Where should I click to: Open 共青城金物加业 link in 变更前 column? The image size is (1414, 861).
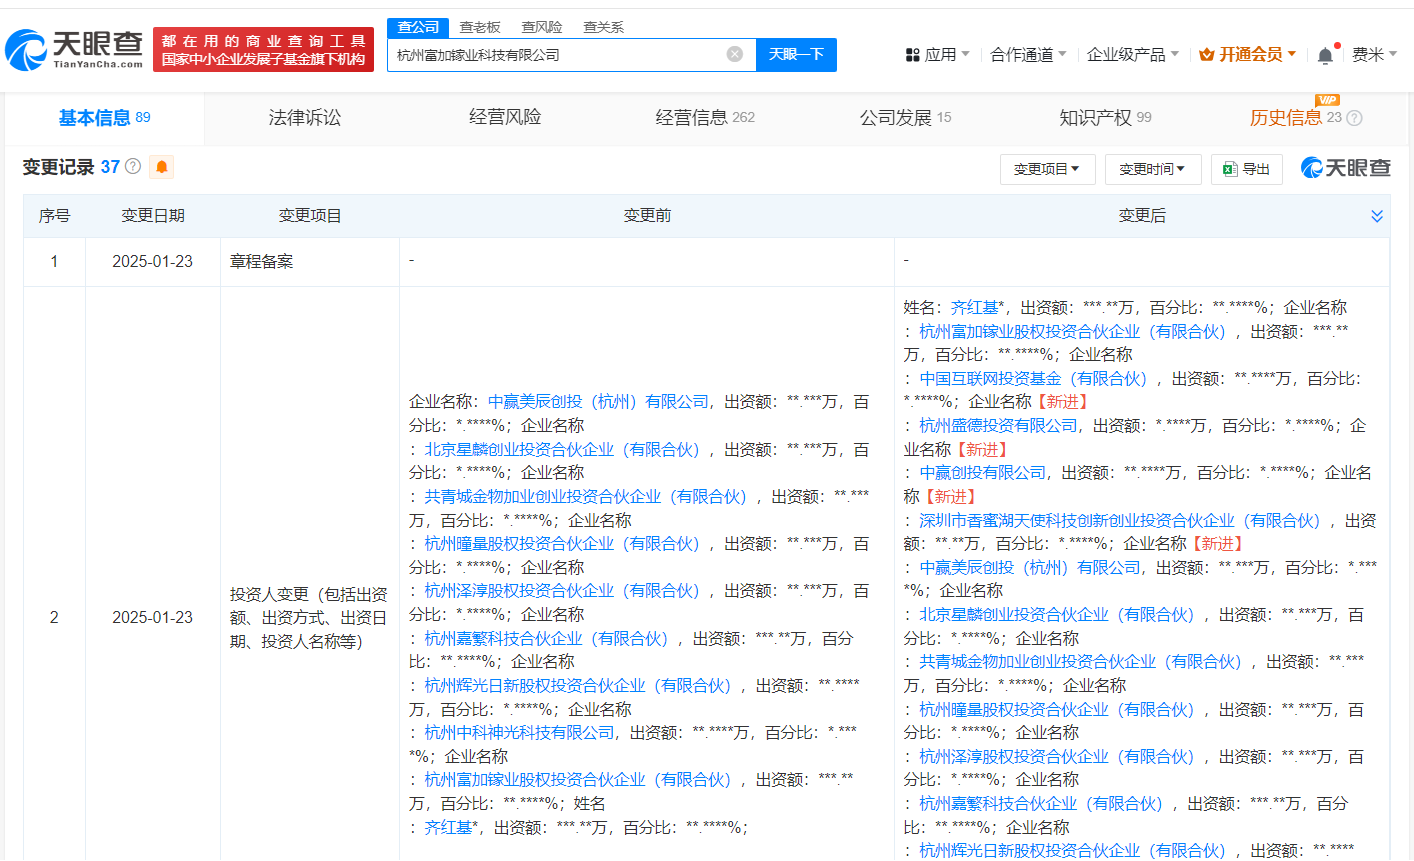coord(585,497)
